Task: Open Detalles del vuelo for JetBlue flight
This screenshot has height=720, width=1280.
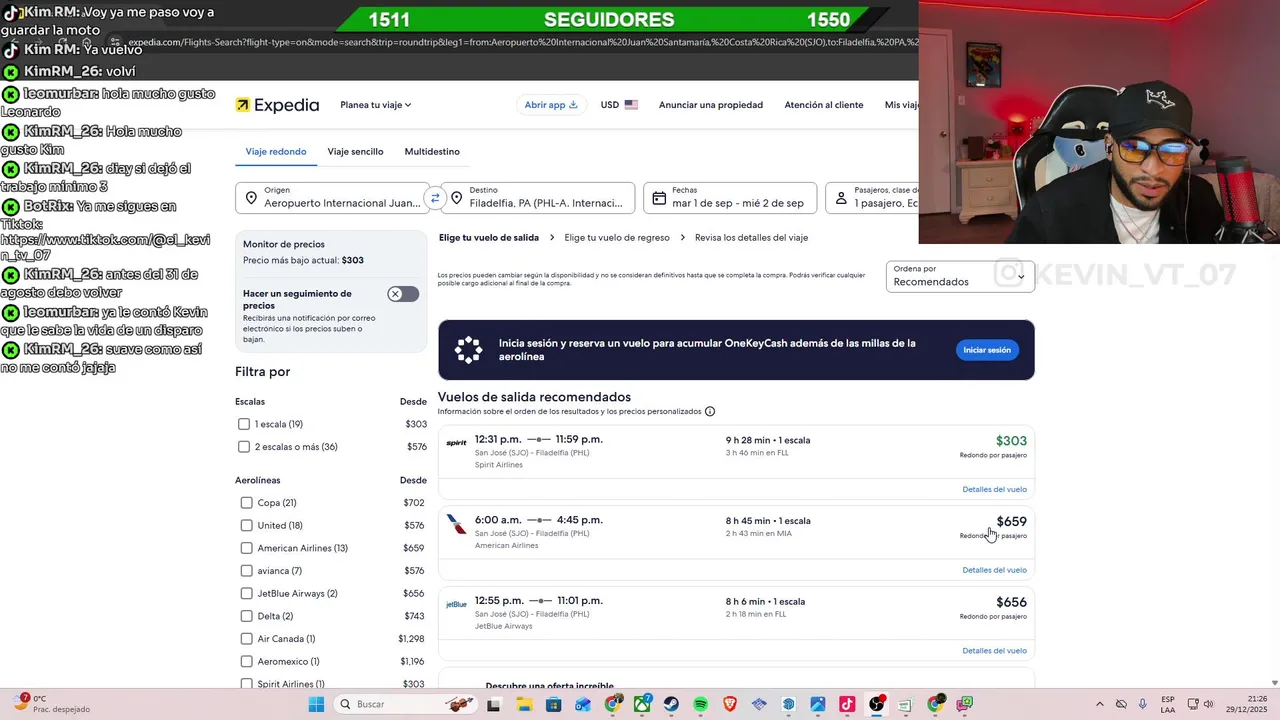Action: coord(994,651)
